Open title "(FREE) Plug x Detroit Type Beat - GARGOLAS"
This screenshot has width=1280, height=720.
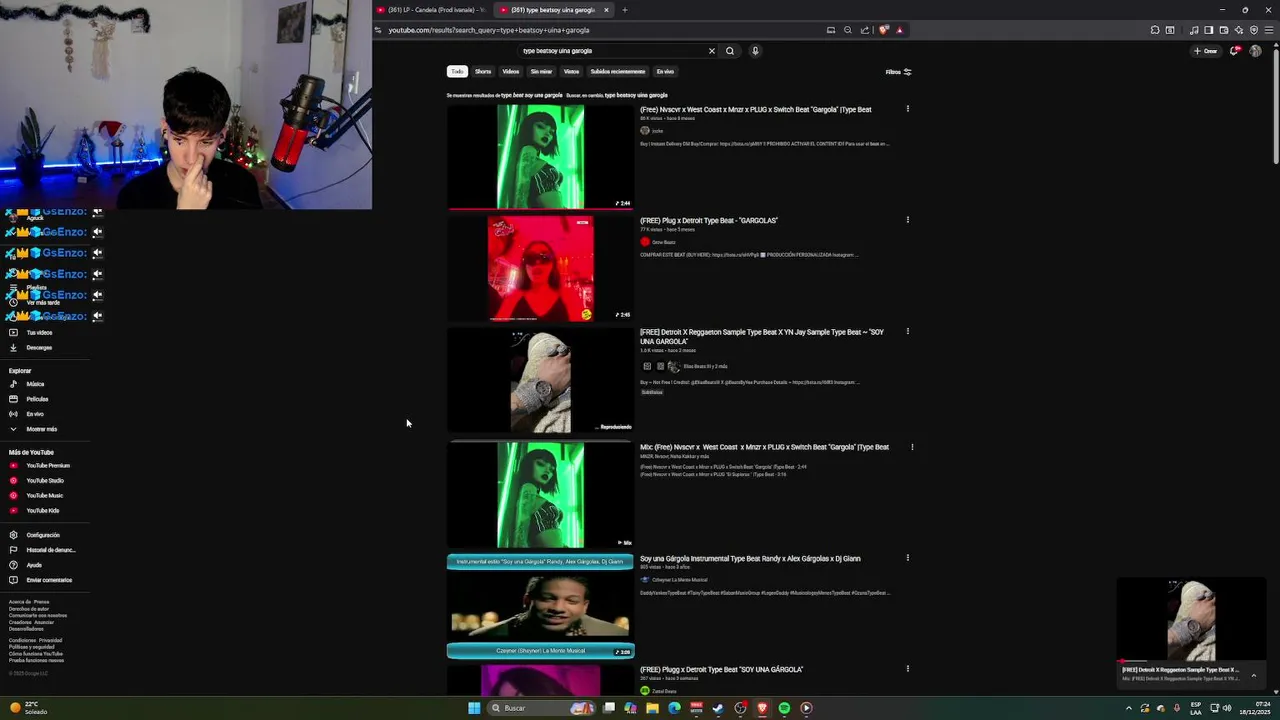(x=709, y=220)
